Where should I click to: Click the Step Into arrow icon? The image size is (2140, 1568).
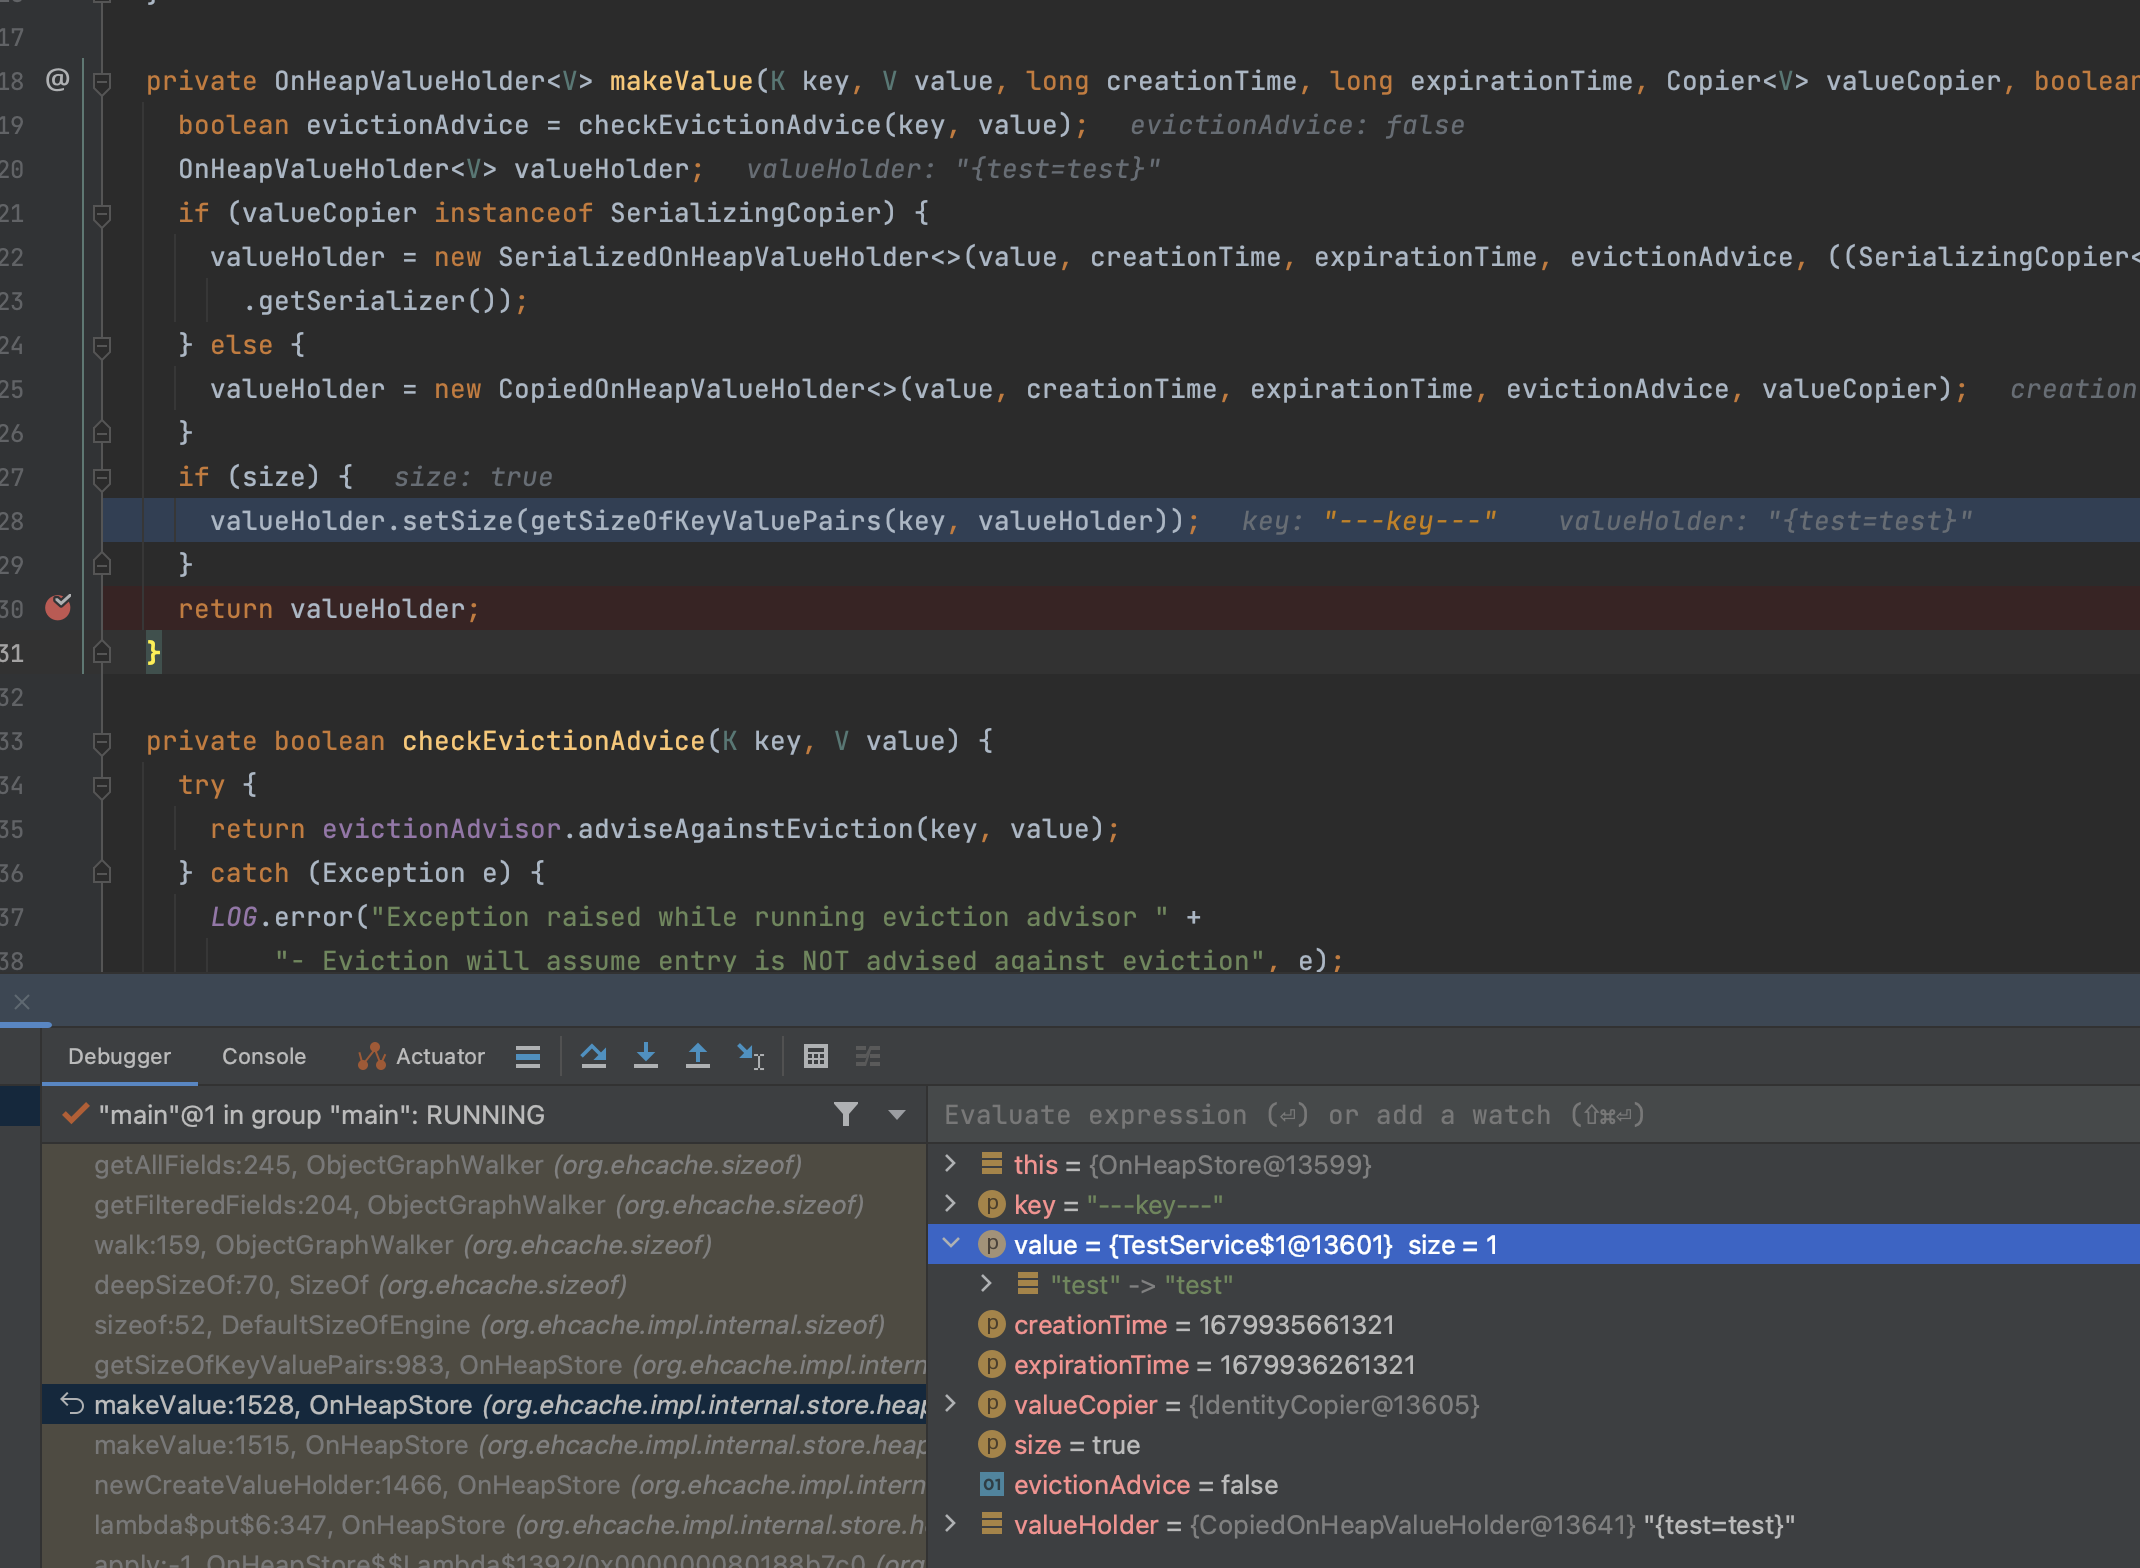pyautogui.click(x=645, y=1056)
